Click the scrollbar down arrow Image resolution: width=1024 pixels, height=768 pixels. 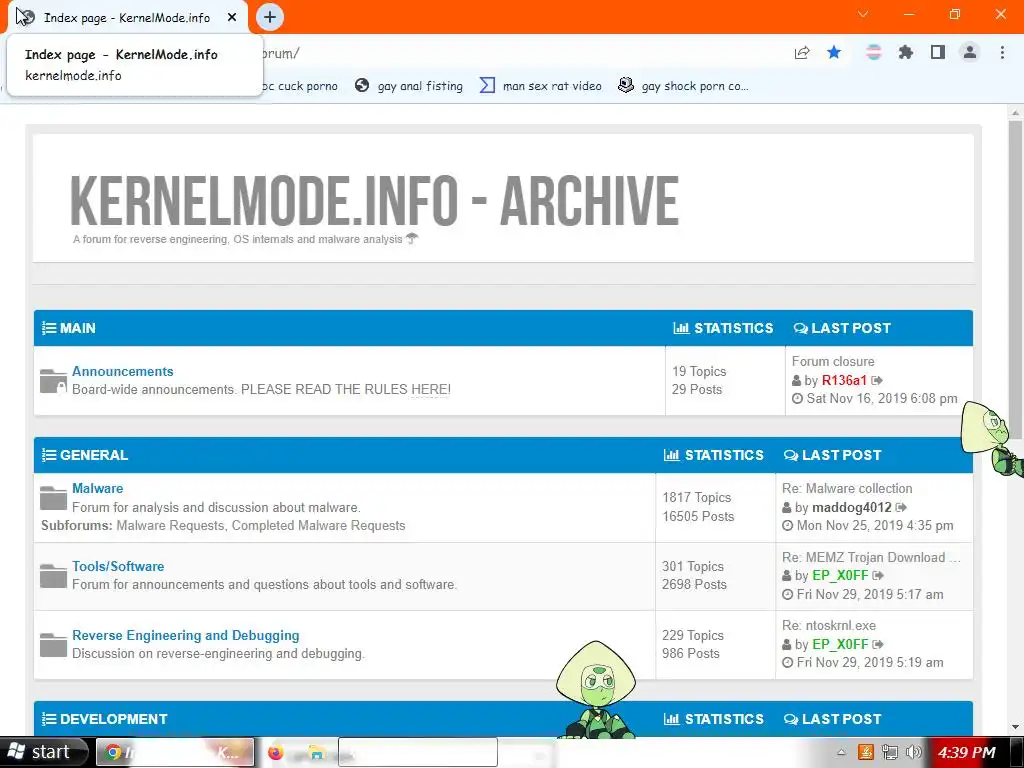[1015, 726]
